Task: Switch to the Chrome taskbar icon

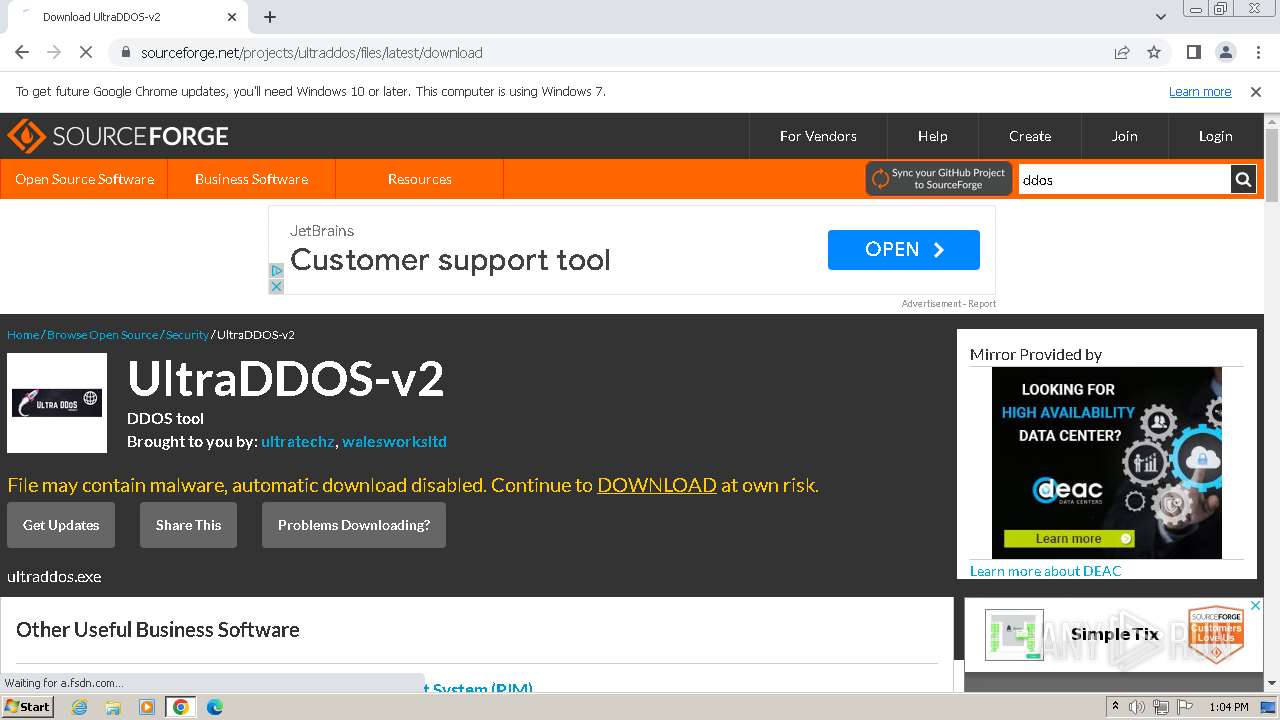Action: 180,707
